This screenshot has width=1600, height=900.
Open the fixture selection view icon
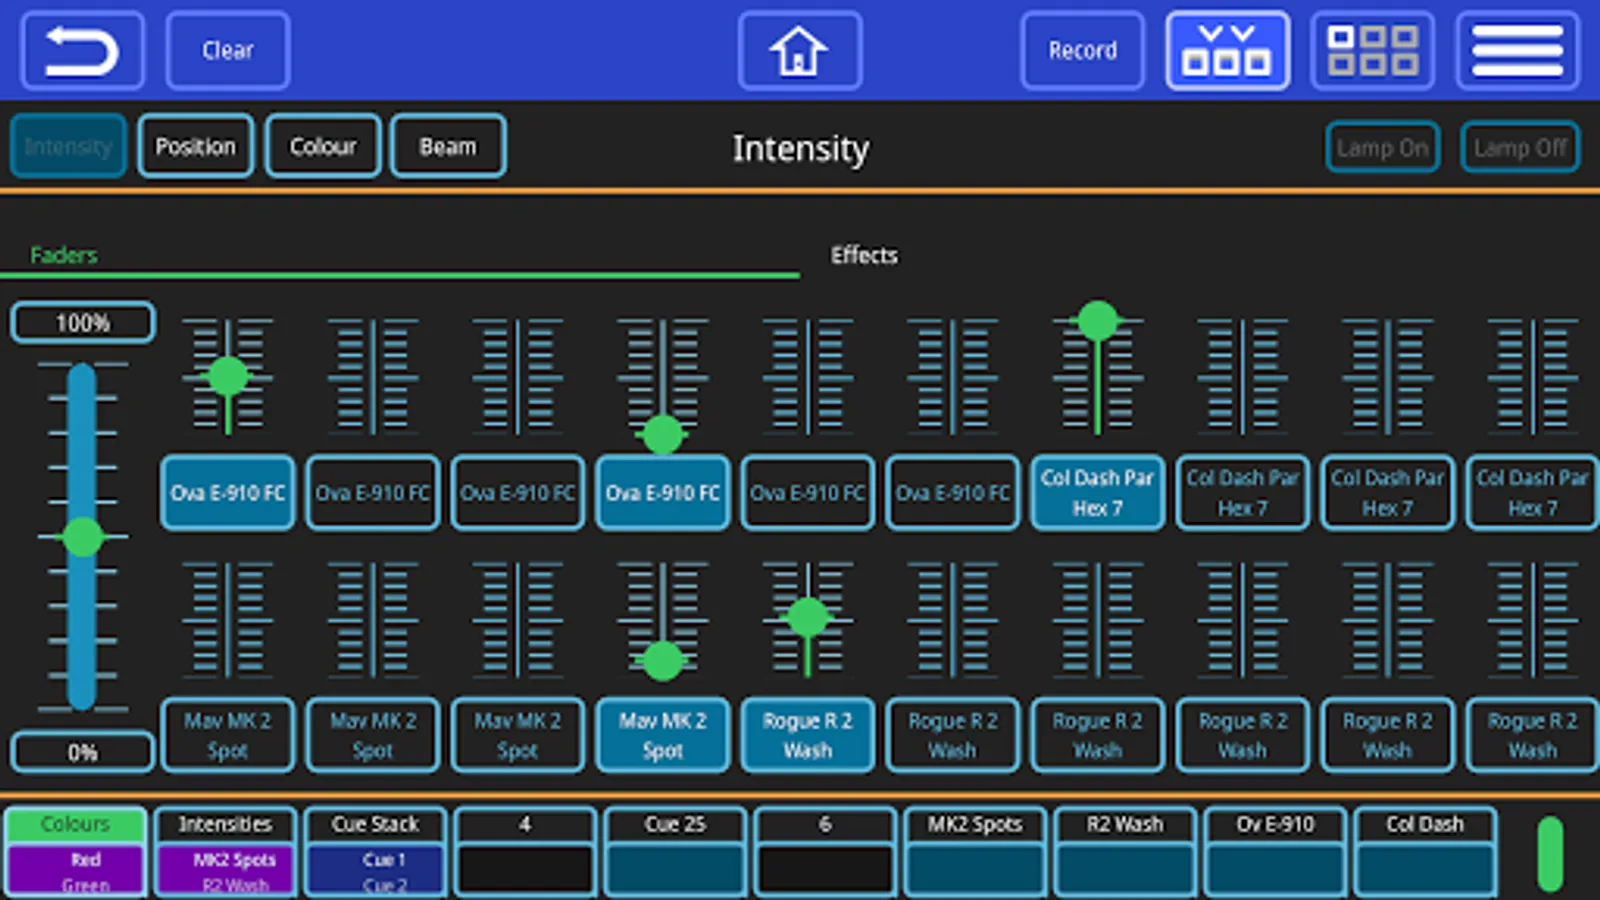pyautogui.click(x=1227, y=50)
